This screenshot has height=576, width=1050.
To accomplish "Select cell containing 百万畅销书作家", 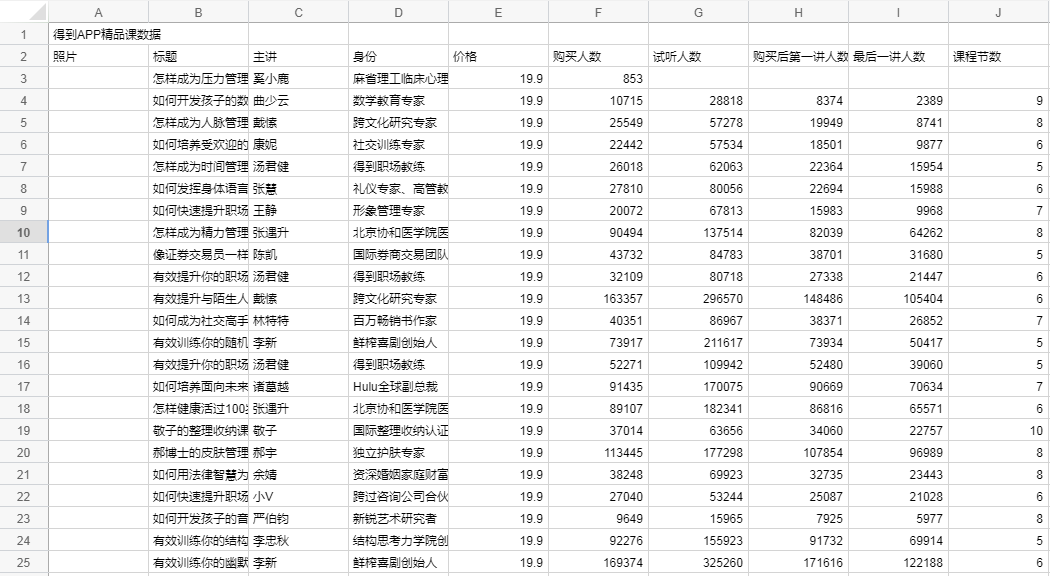I will point(398,321).
